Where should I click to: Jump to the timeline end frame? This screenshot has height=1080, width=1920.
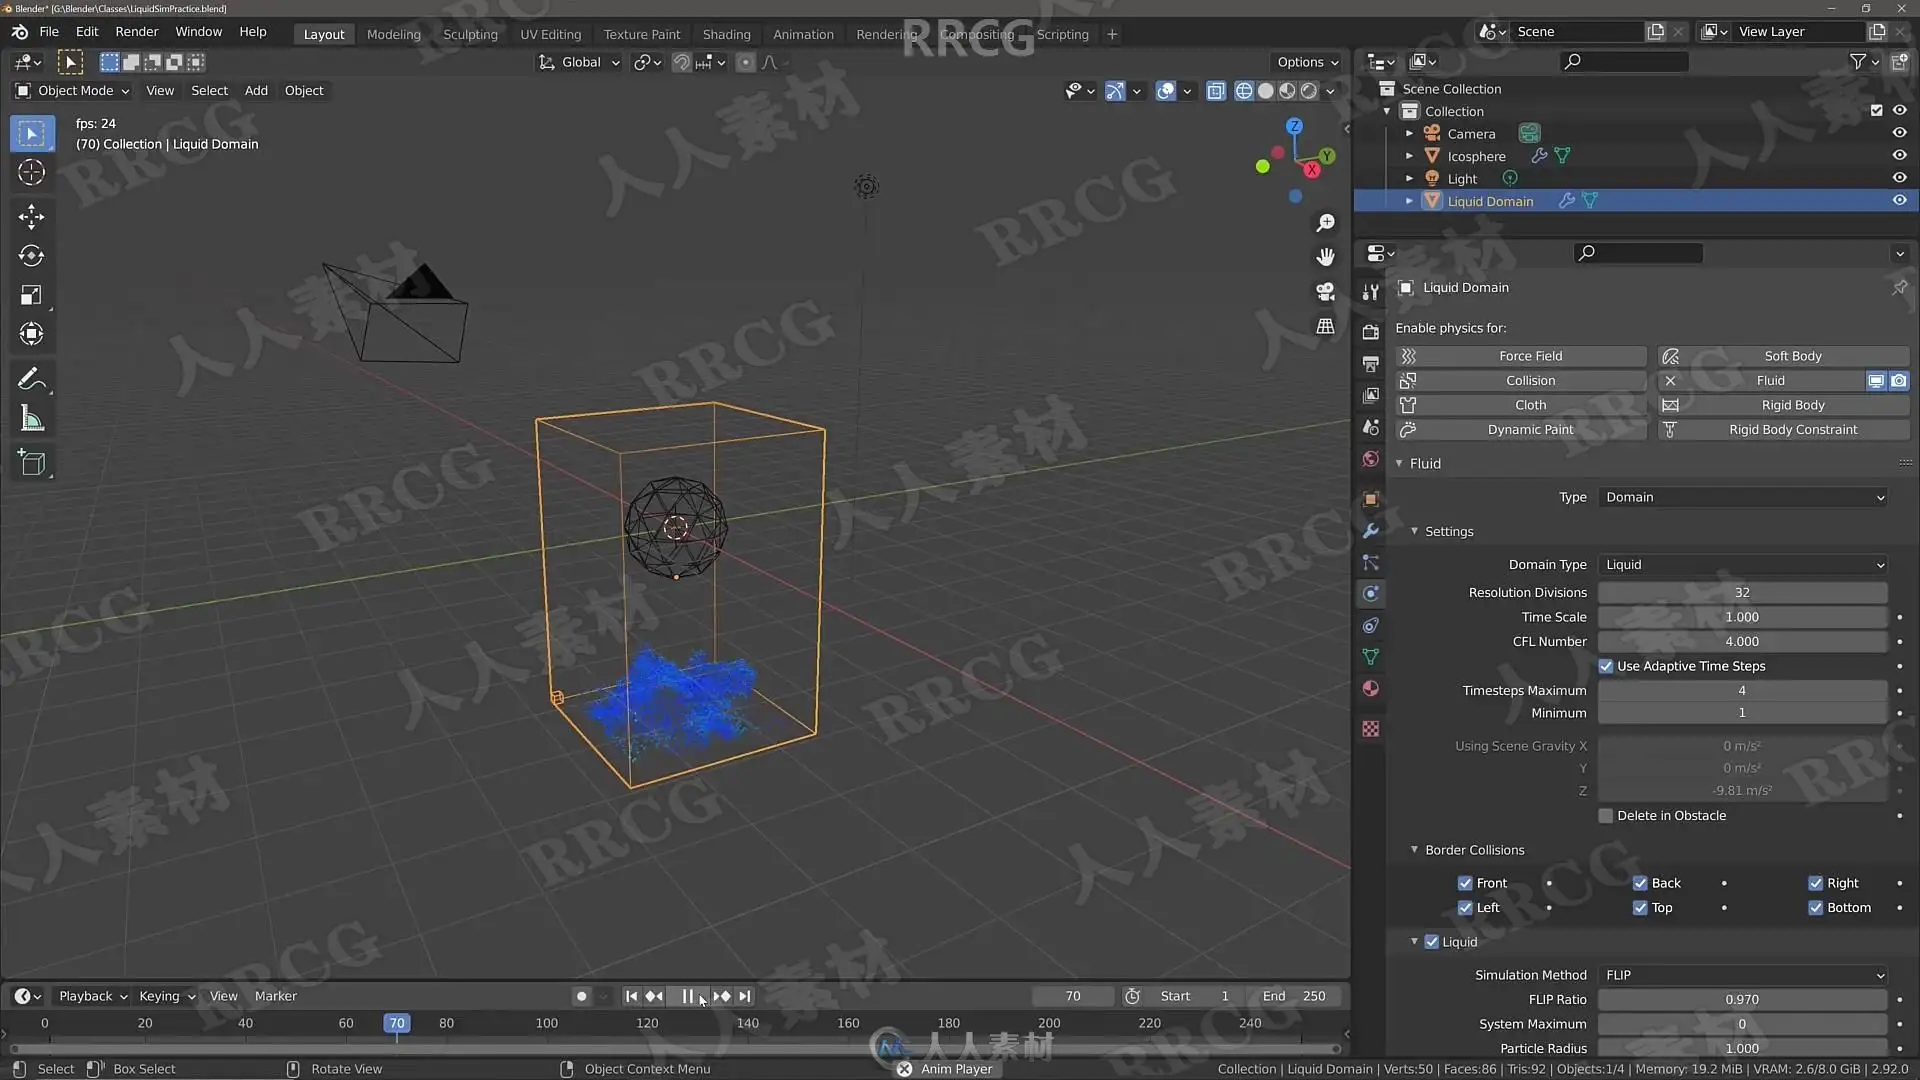click(745, 996)
